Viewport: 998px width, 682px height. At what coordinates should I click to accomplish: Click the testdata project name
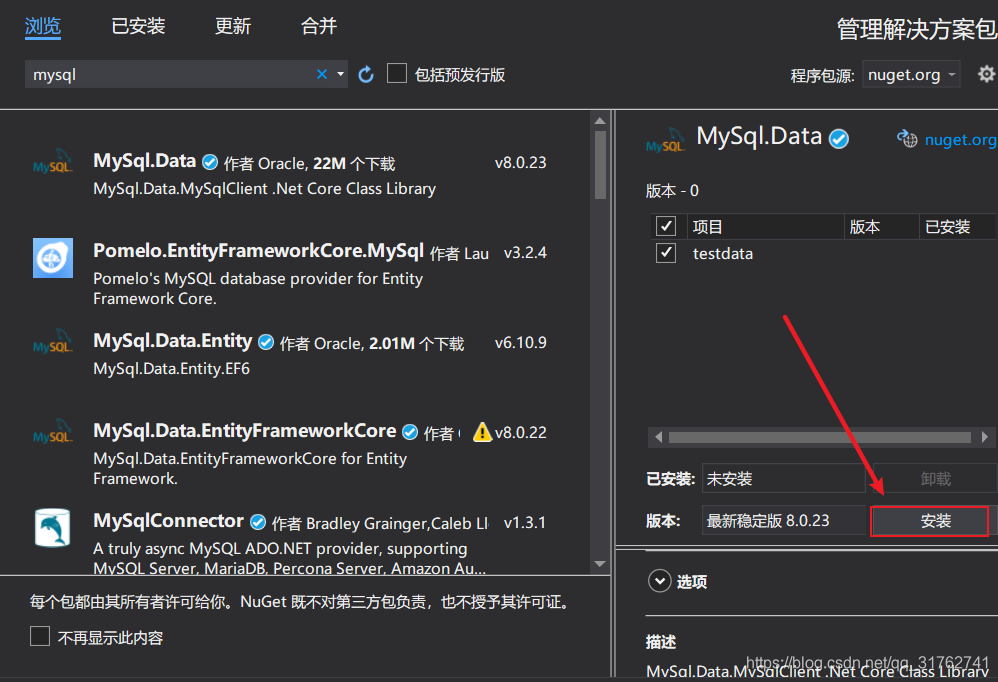722,254
